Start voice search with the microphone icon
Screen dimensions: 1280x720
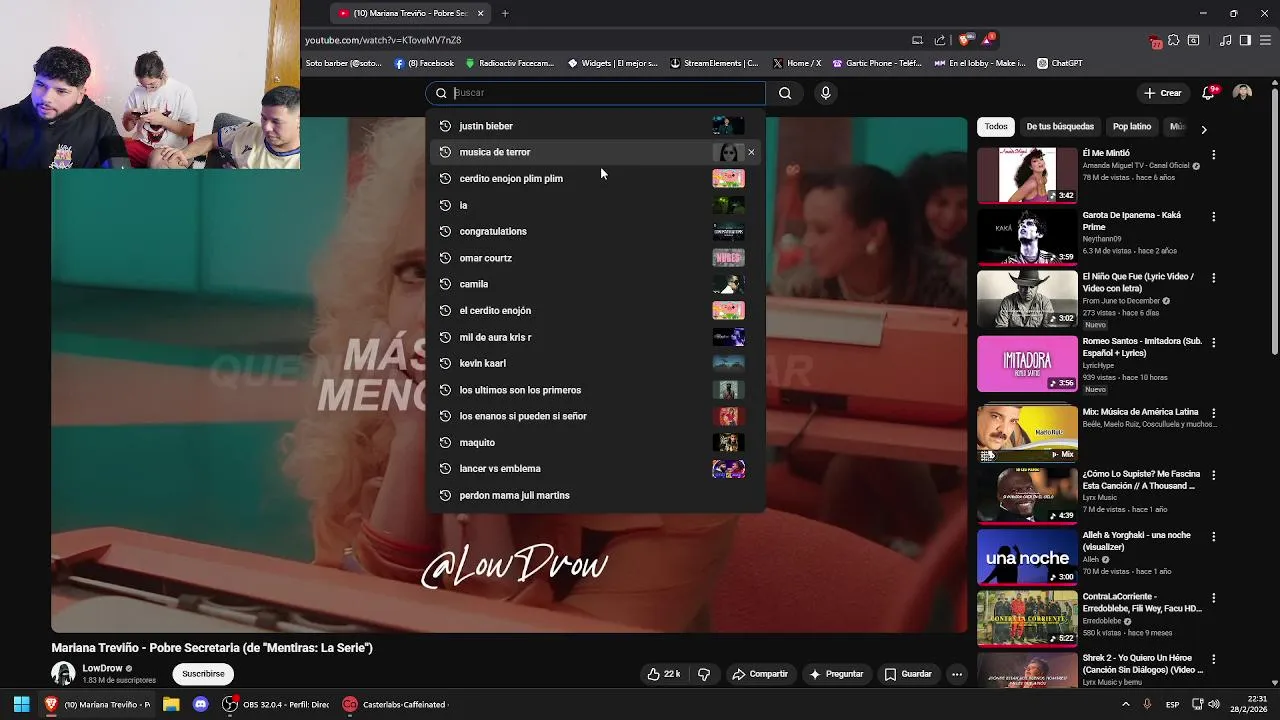pos(825,93)
